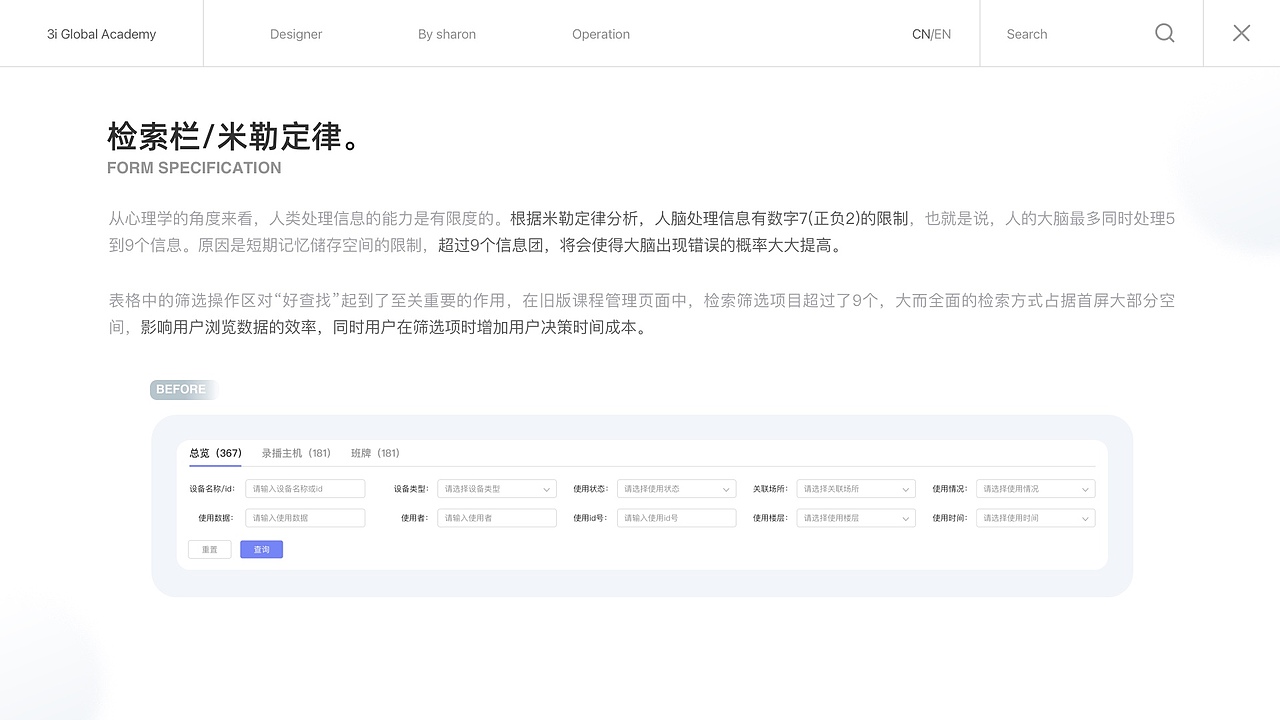Click the 3i Global Academy logo text
The image size is (1280, 720).
[x=101, y=33]
